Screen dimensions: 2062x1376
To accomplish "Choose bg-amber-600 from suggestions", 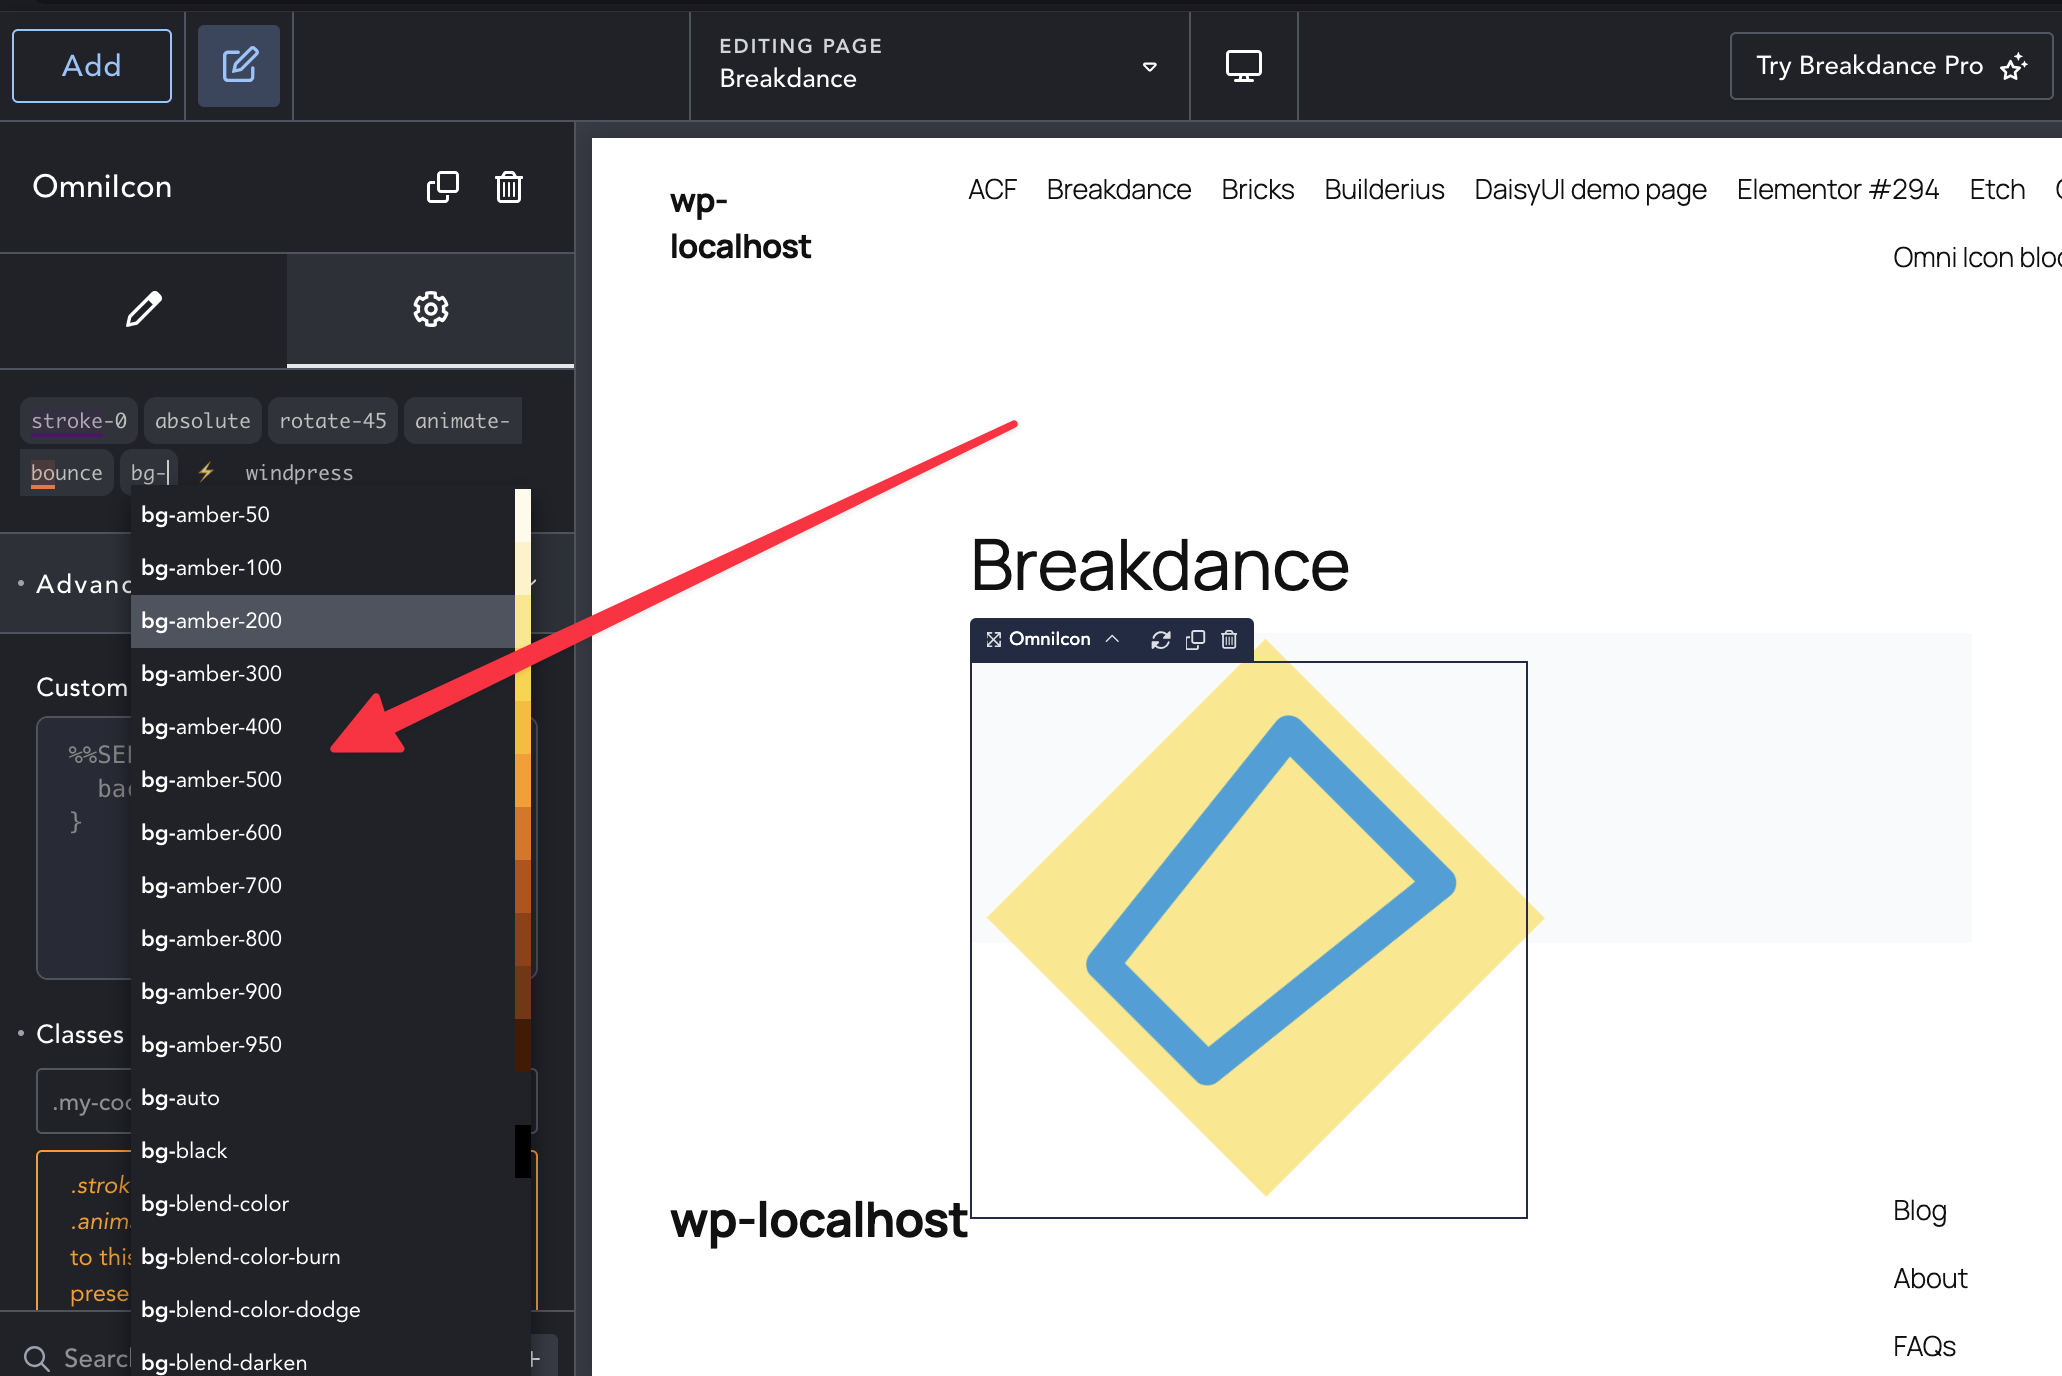I will [323, 833].
